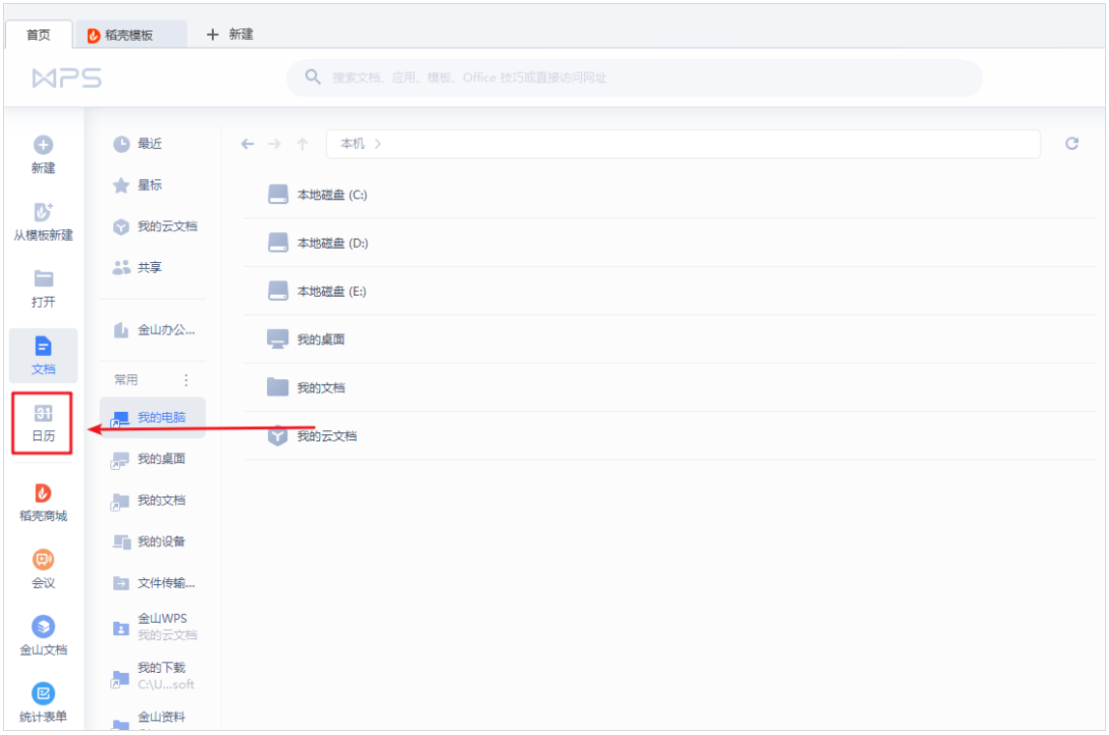Open 我的云文档 from the sidebar
Viewport: 1109px width, 735px height.
[159, 226]
